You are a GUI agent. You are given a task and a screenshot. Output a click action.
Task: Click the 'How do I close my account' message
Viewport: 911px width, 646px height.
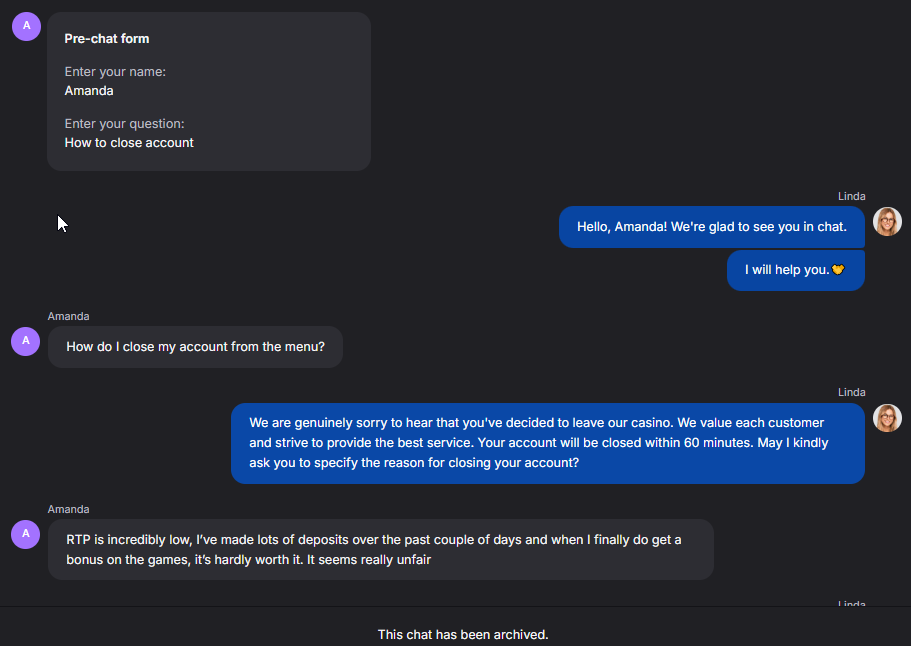[x=195, y=347]
